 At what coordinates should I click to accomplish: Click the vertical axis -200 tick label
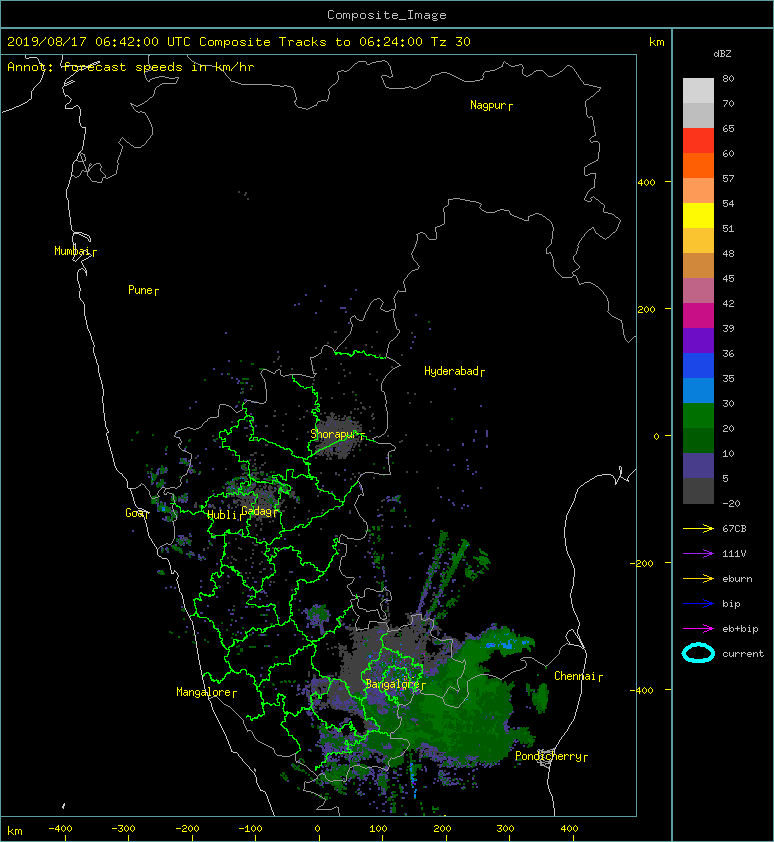click(x=643, y=564)
